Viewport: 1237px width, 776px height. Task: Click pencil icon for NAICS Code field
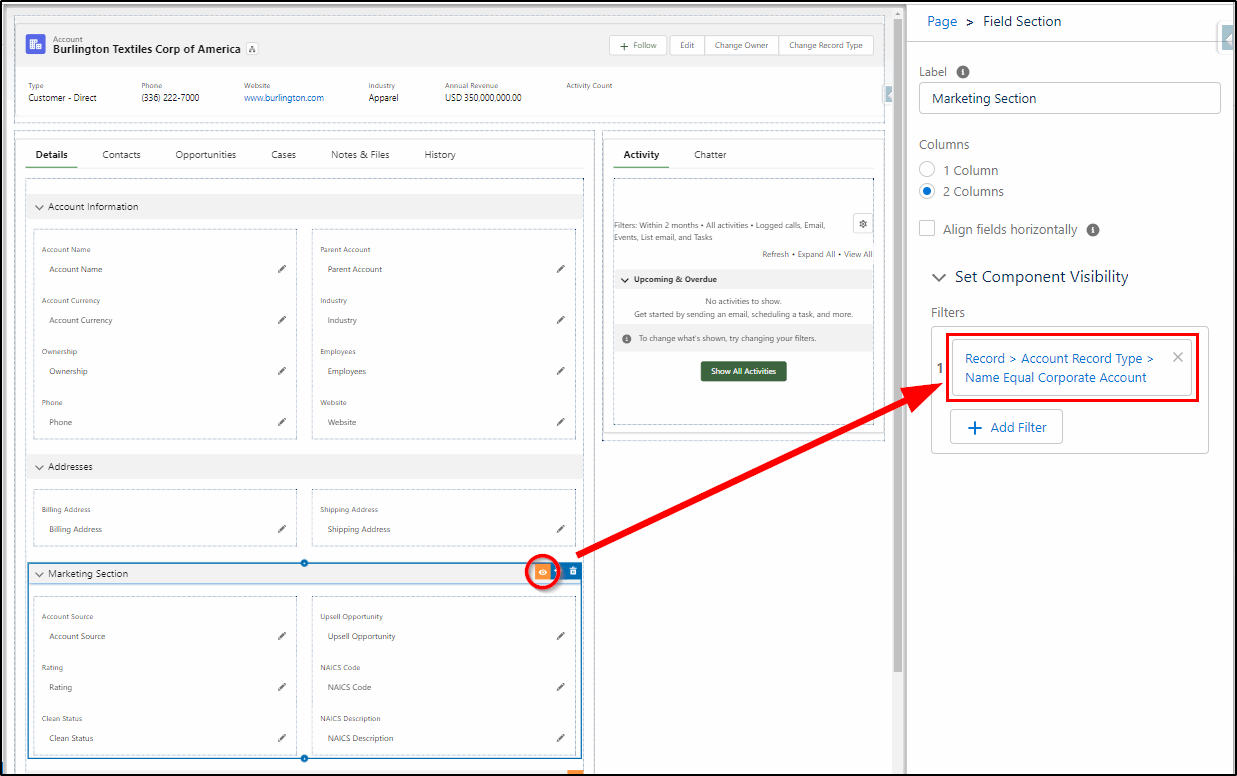(561, 687)
